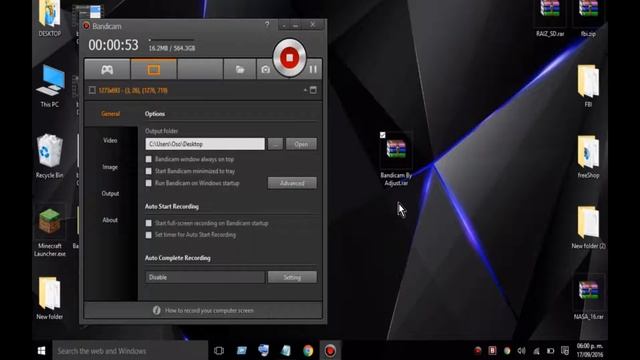
Task: Select RAIZ_SD.rar archive on desktop
Action: (550, 18)
